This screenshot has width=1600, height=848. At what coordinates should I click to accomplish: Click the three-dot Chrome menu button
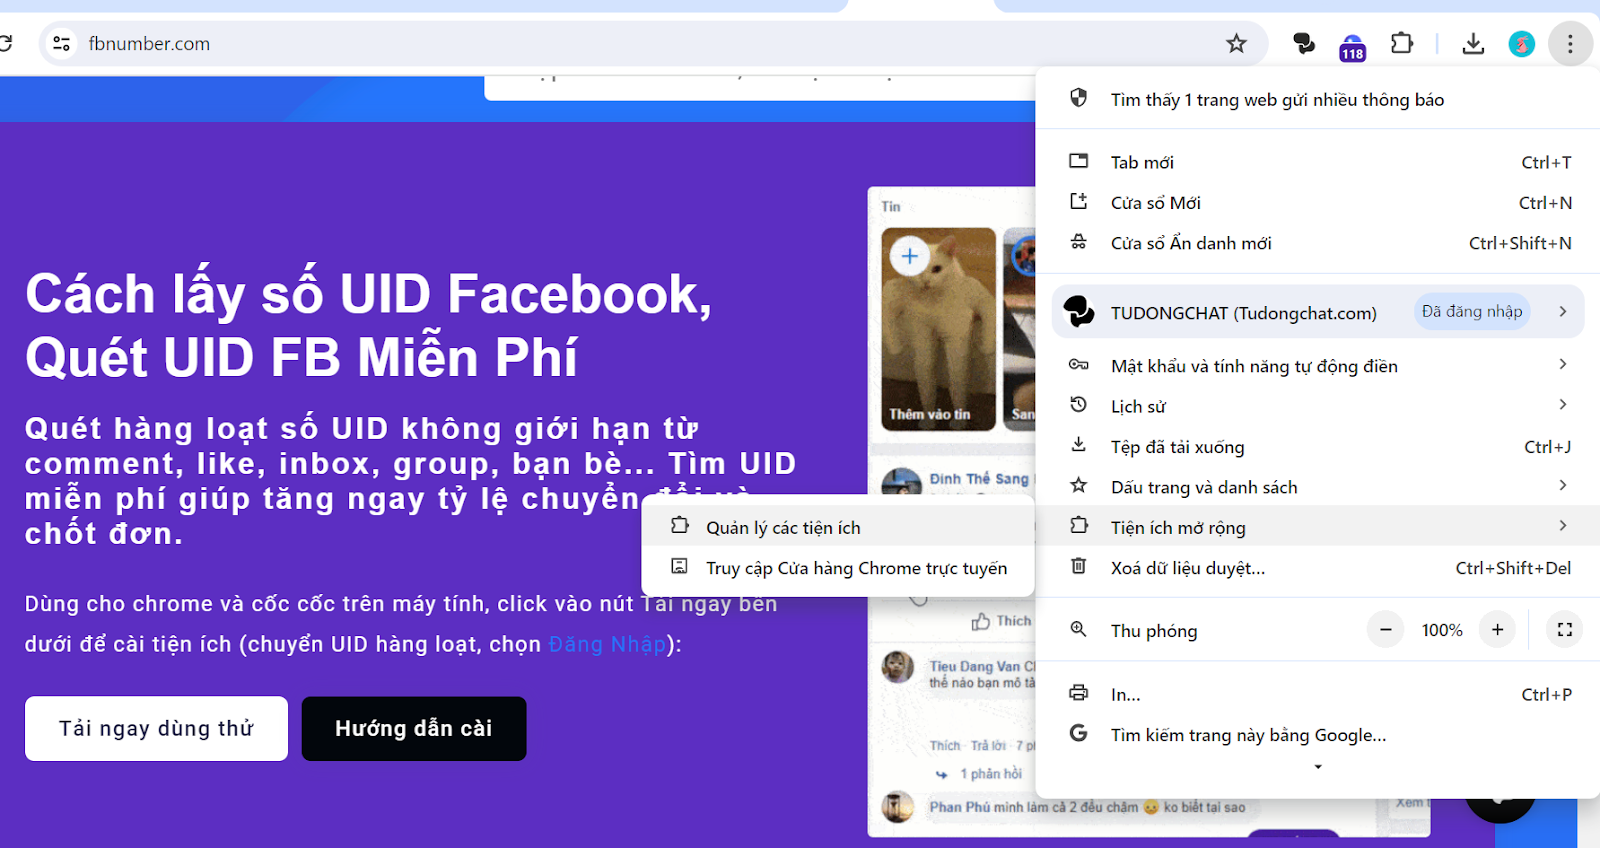[1570, 44]
